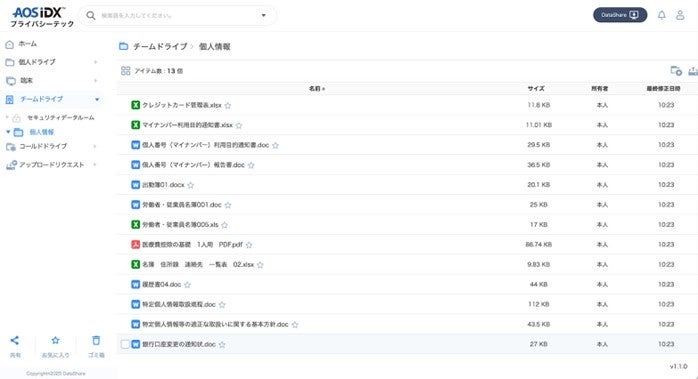Open 名簿 住所録 連絡先 一覧表 02.xlsx
This screenshot has height=379, width=698.
[198, 265]
